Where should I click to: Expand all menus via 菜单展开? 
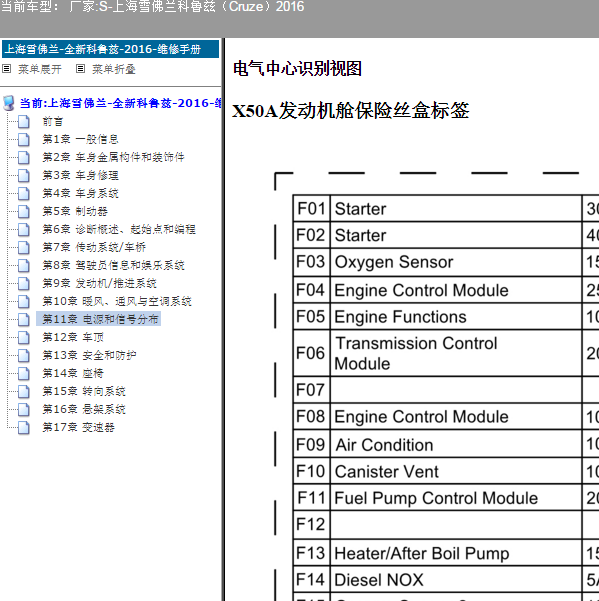pyautogui.click(x=40, y=69)
